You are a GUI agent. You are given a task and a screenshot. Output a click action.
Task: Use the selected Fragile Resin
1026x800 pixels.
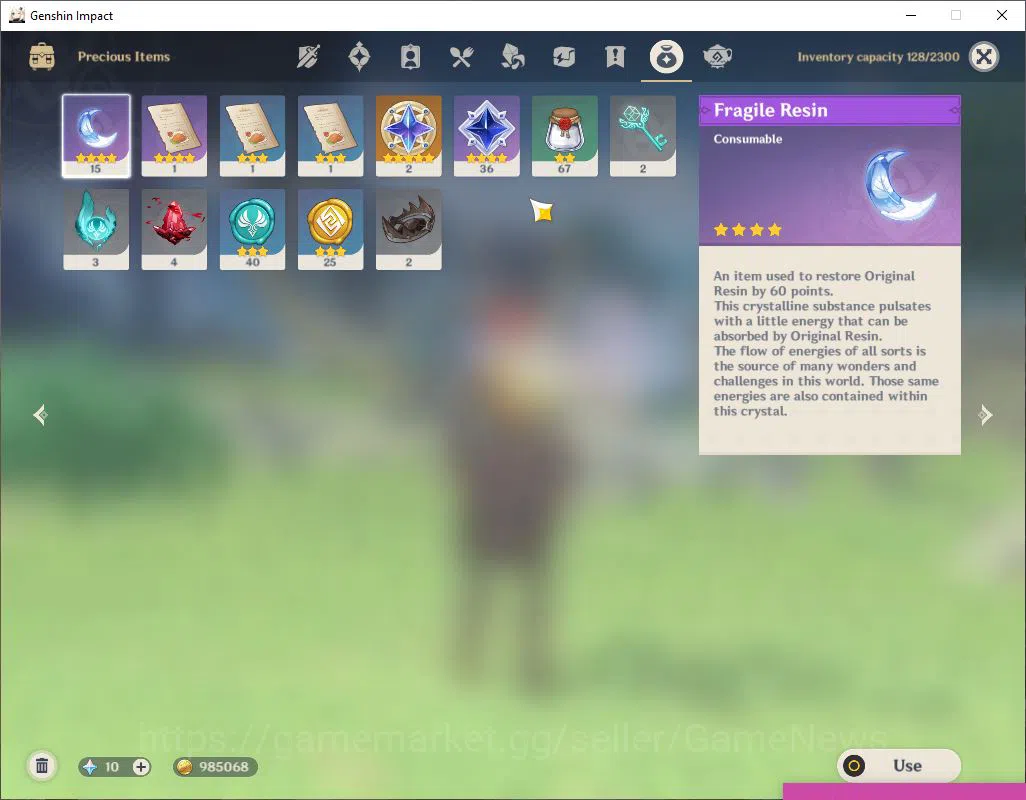pyautogui.click(x=898, y=765)
